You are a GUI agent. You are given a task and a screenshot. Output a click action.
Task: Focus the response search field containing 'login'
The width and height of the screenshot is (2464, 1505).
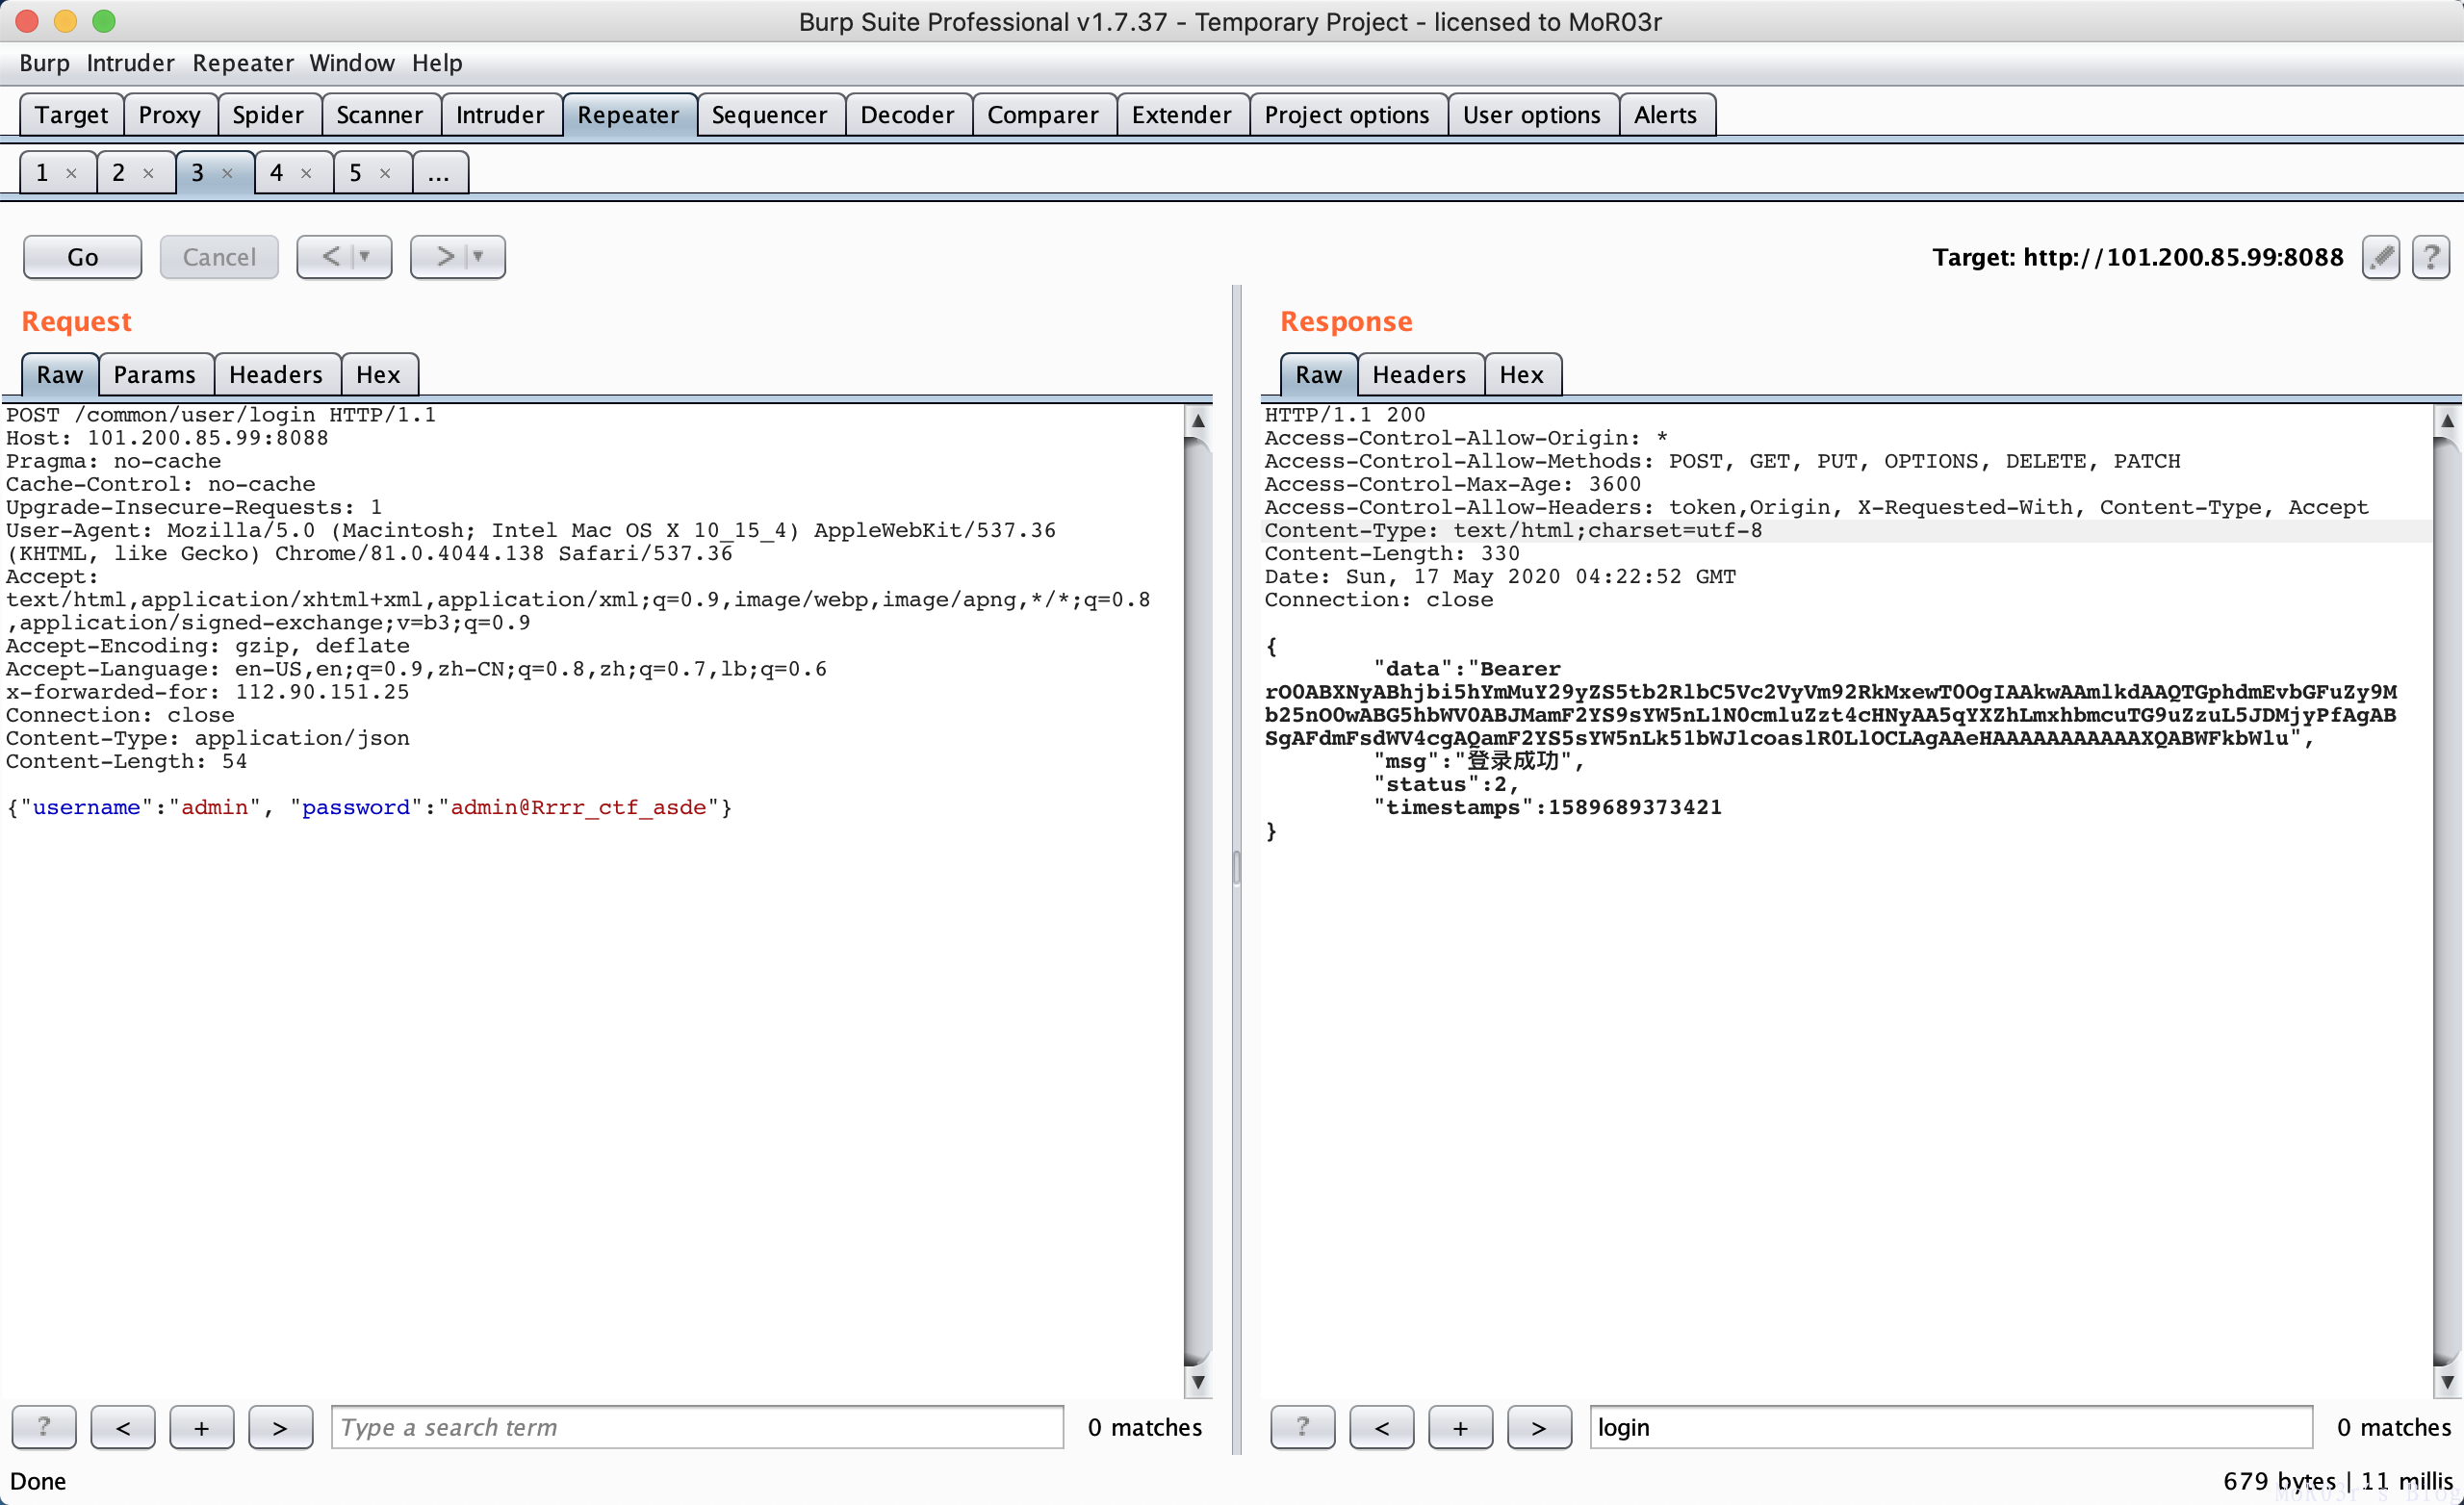click(x=1951, y=1427)
